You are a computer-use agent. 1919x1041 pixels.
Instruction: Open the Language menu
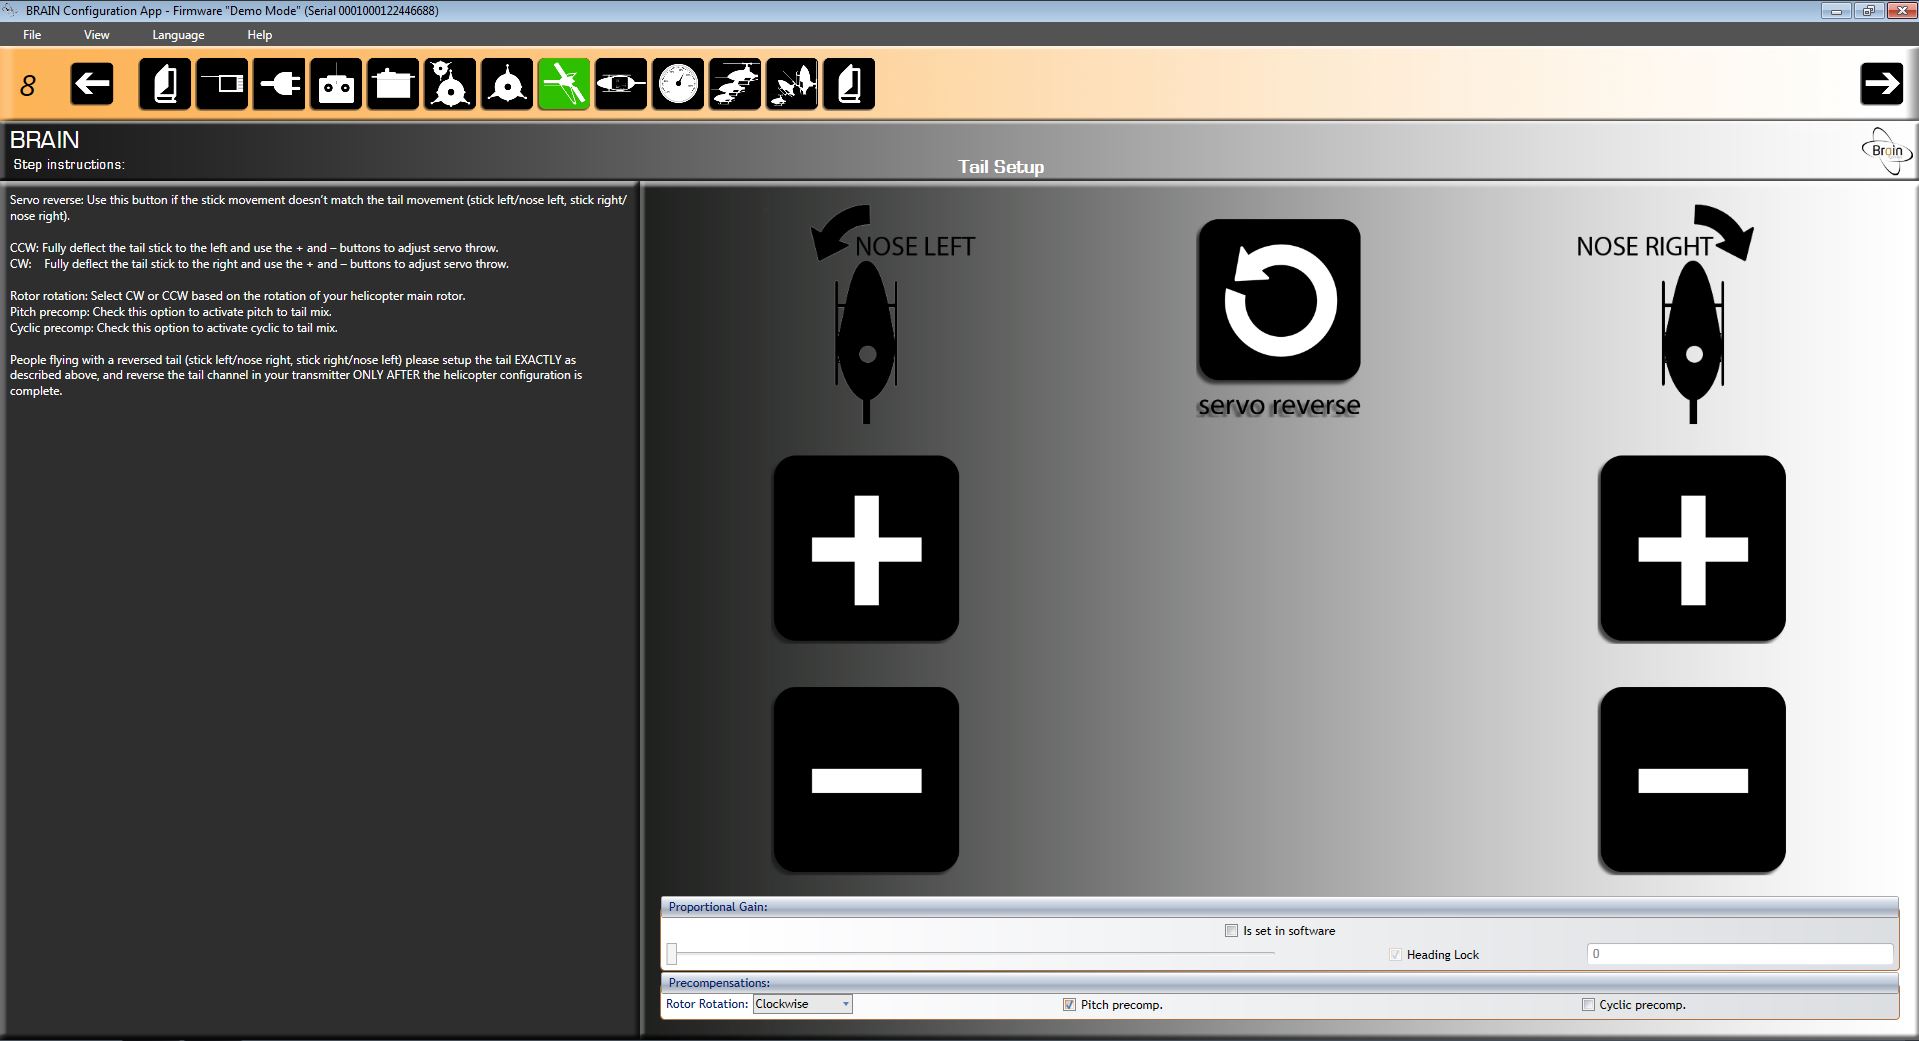[178, 35]
